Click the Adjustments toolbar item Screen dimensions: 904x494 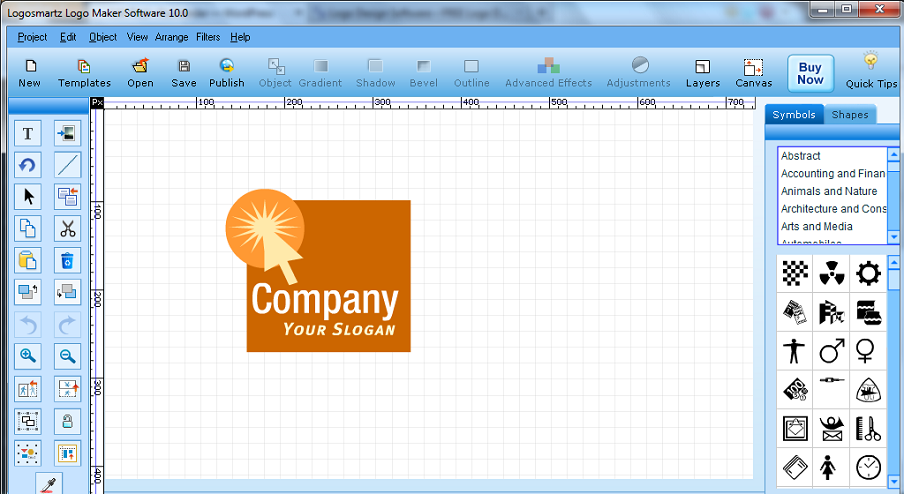pyautogui.click(x=639, y=73)
